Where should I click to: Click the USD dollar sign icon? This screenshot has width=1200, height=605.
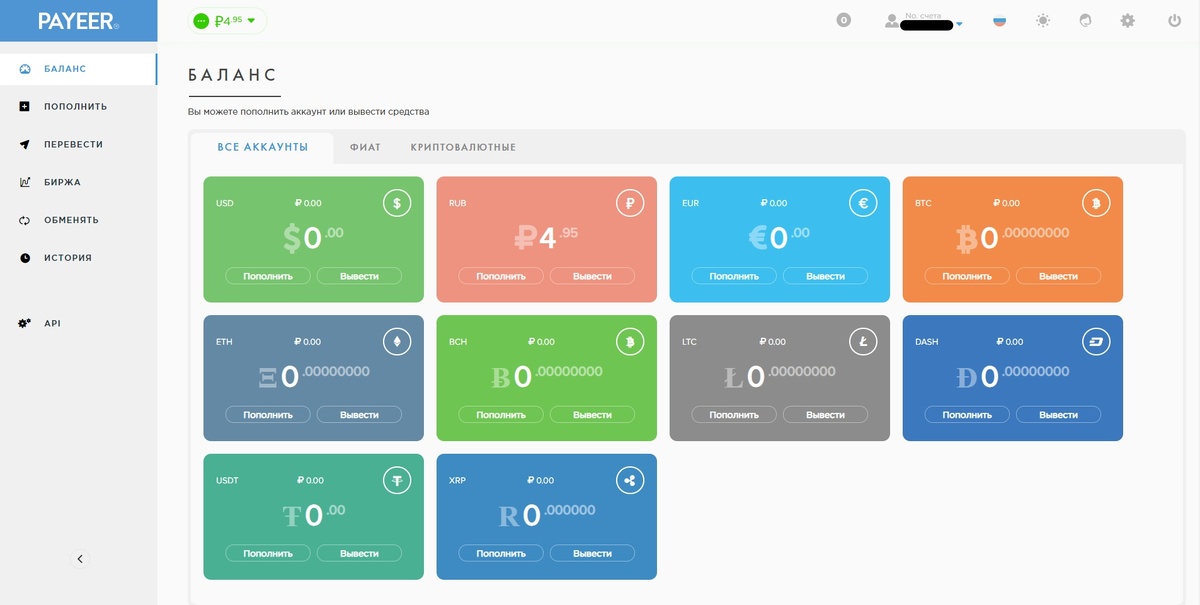coord(397,203)
